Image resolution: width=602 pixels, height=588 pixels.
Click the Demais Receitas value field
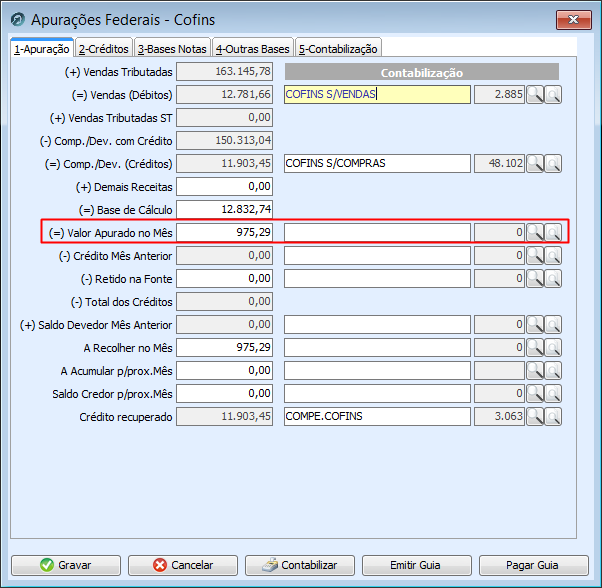tap(224, 187)
